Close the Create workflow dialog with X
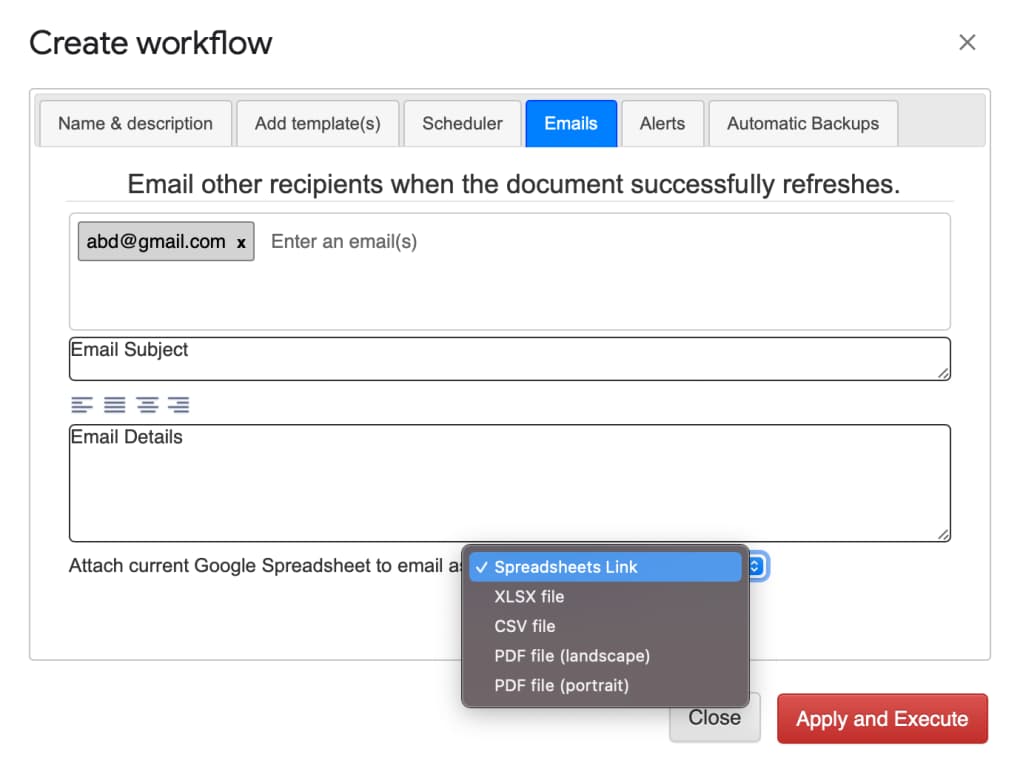Screen dimensions: 1023x780 point(966,42)
